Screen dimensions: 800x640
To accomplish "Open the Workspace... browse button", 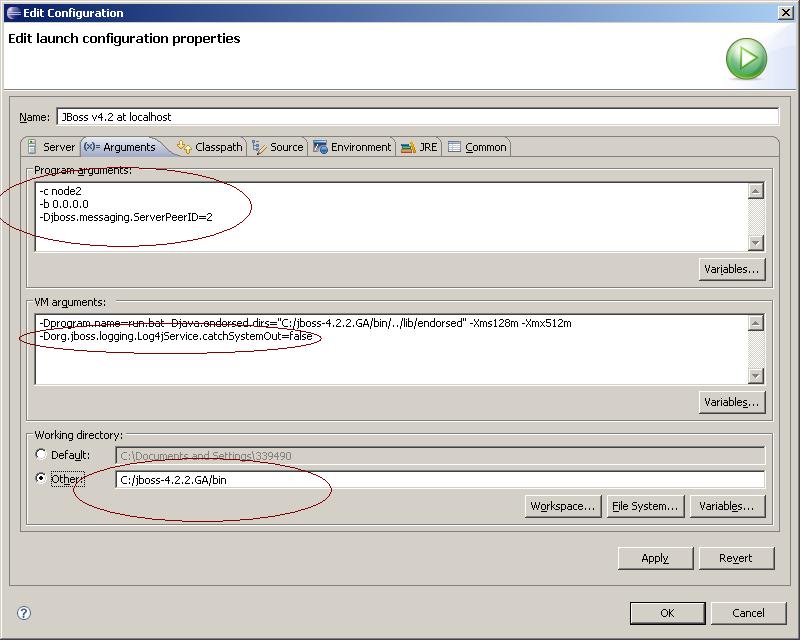I will (563, 506).
